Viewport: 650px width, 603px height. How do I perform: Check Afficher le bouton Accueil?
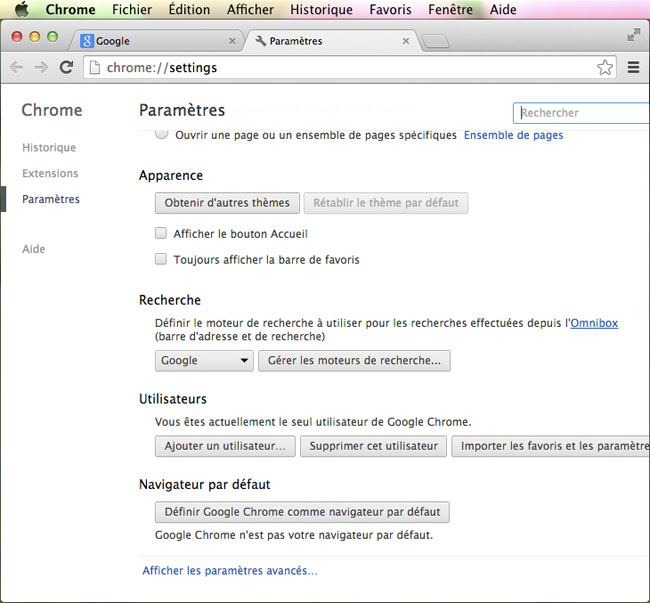click(x=161, y=233)
